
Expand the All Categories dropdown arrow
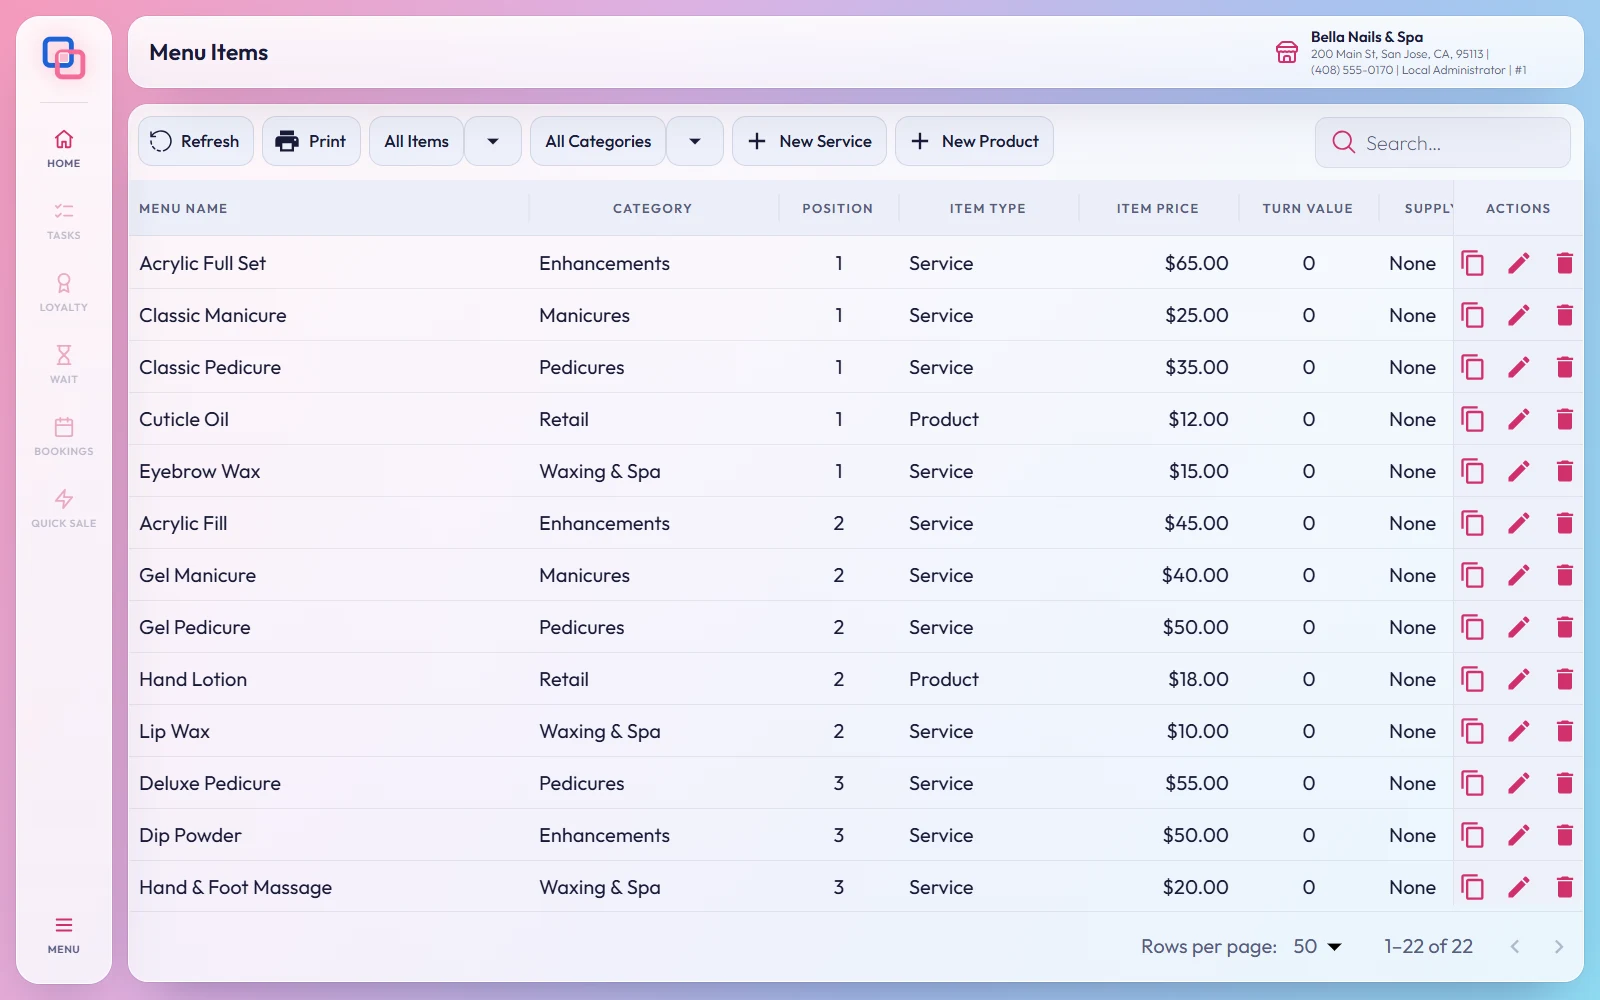[695, 141]
